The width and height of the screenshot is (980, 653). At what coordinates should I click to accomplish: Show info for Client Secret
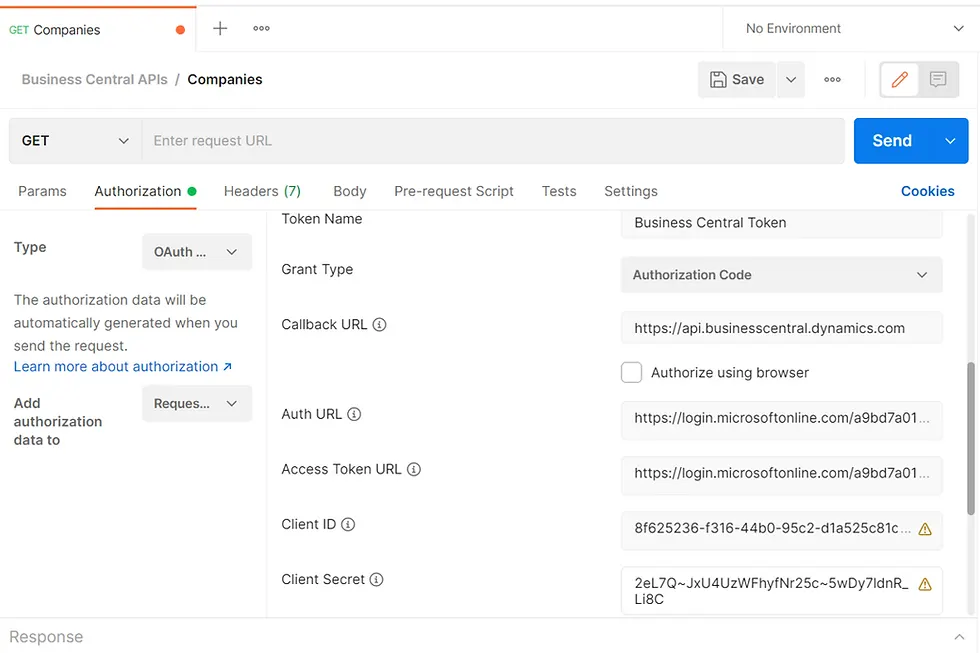point(376,579)
